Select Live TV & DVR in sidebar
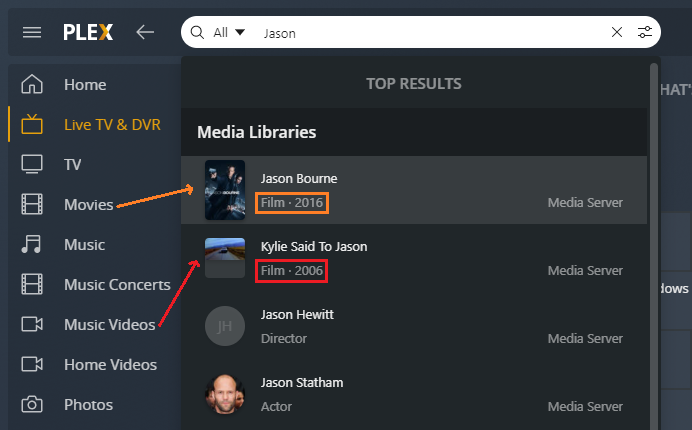The height and width of the screenshot is (430, 692). (x=112, y=124)
